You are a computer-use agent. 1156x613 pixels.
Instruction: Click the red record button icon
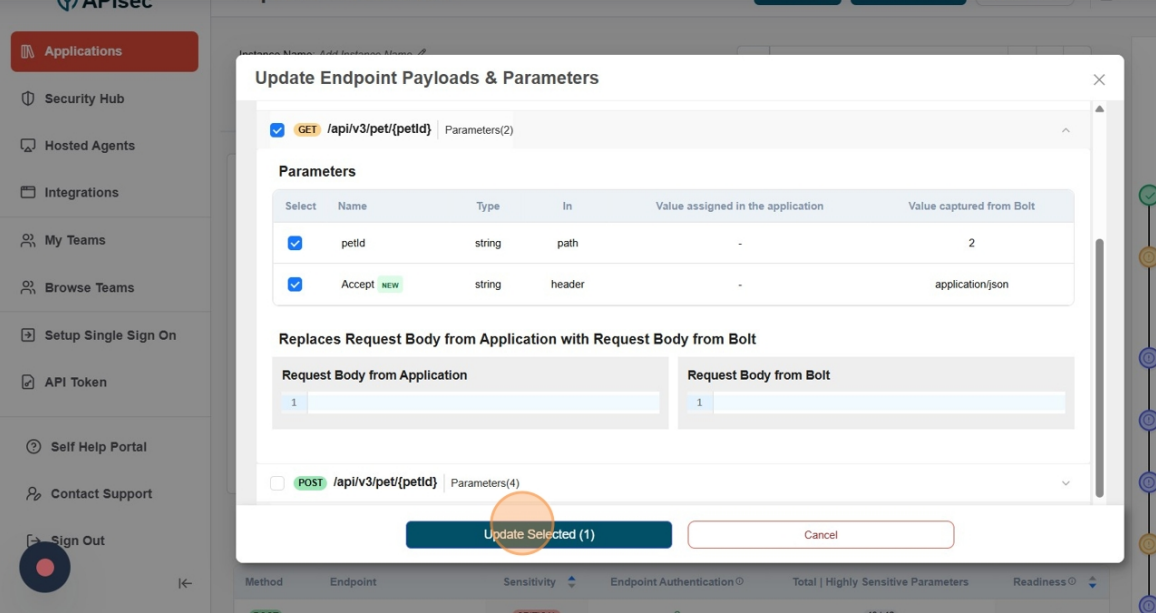click(45, 568)
